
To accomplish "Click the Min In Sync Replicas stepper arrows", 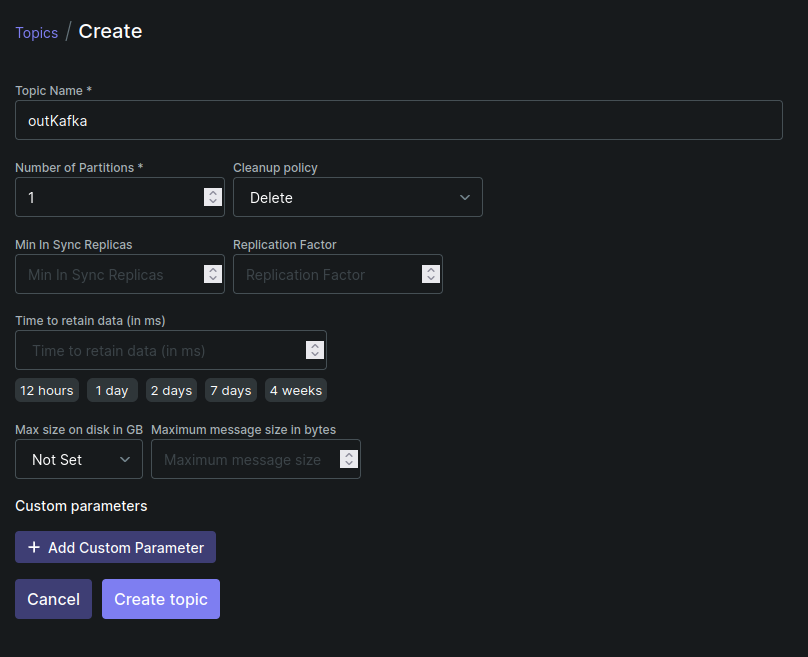I will click(x=212, y=274).
